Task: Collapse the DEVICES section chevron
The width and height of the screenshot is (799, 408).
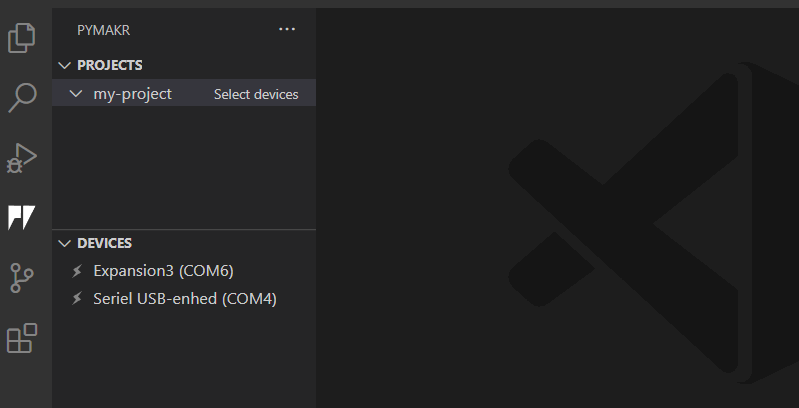Action: [x=66, y=243]
